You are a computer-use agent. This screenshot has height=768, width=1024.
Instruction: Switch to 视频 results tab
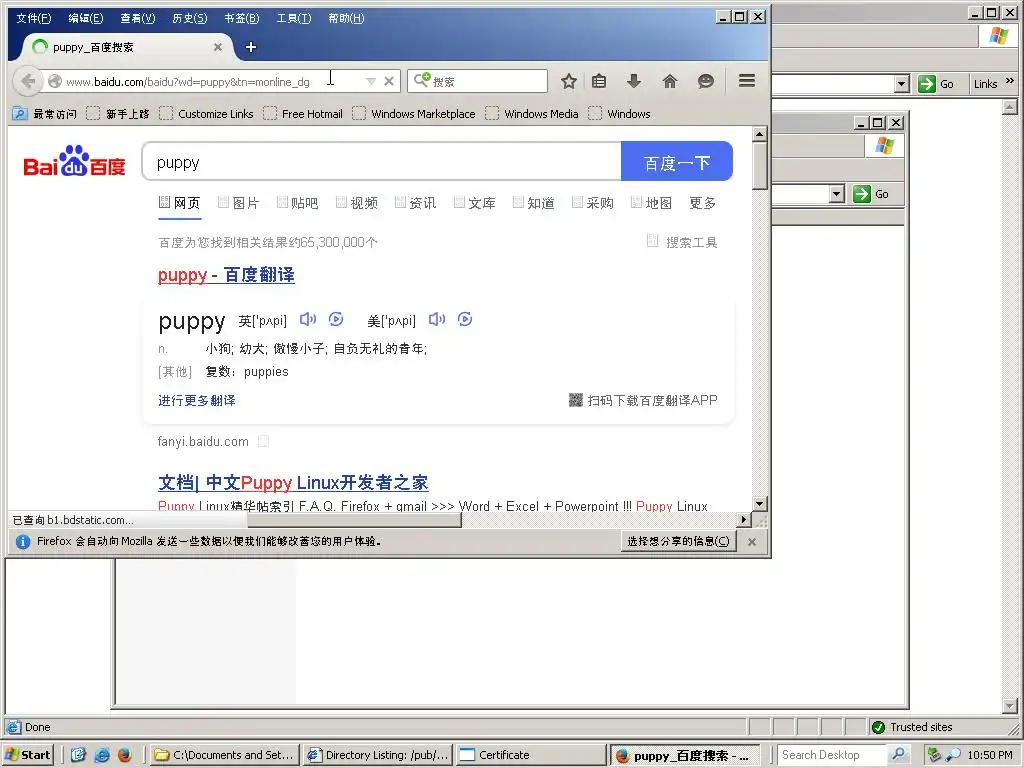tap(357, 203)
